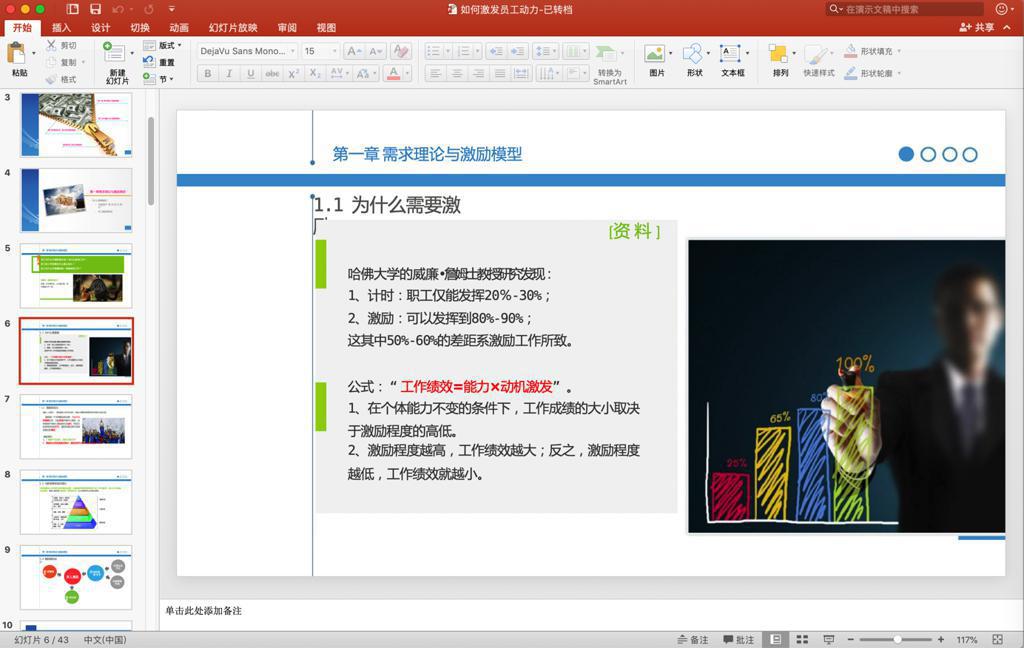Click the Format painter (格式) button
The image size is (1024, 648).
[x=61, y=79]
